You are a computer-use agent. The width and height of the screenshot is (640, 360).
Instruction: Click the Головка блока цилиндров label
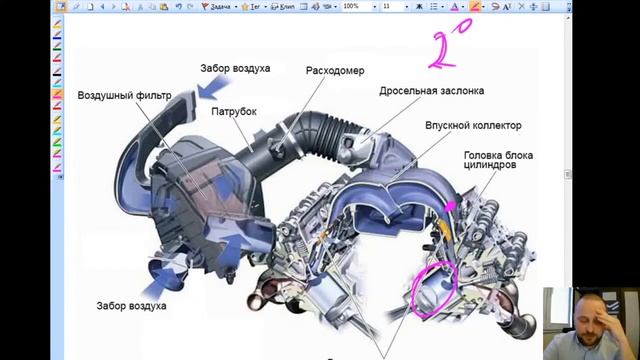coord(498,160)
